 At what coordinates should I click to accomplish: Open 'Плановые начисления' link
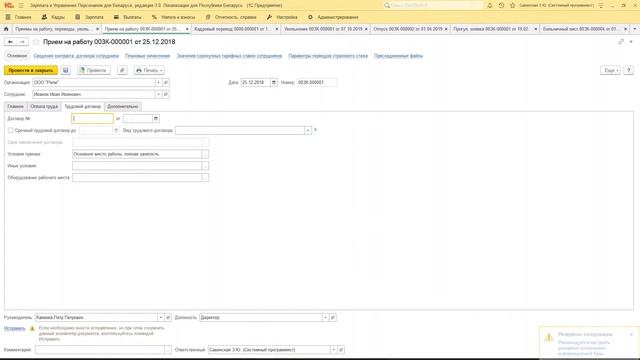(x=147, y=56)
